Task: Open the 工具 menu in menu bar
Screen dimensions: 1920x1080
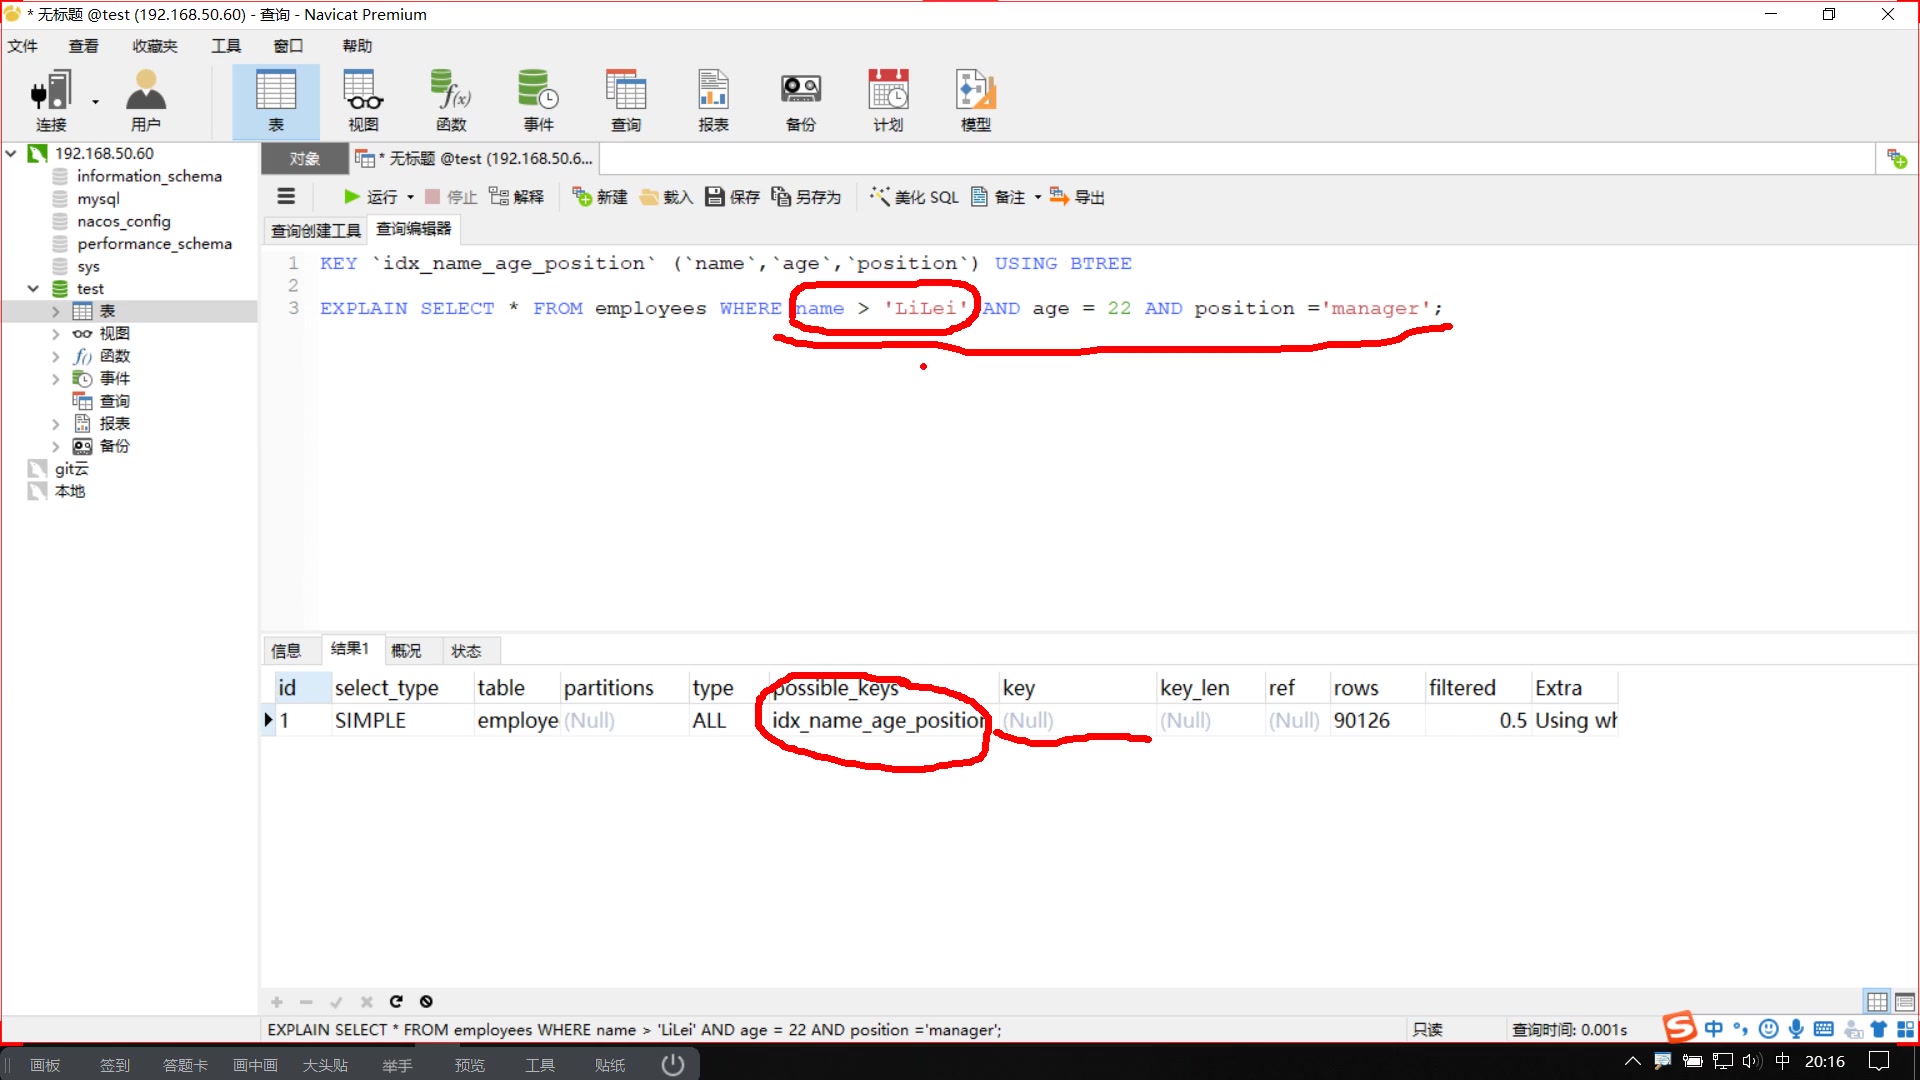Action: point(226,46)
